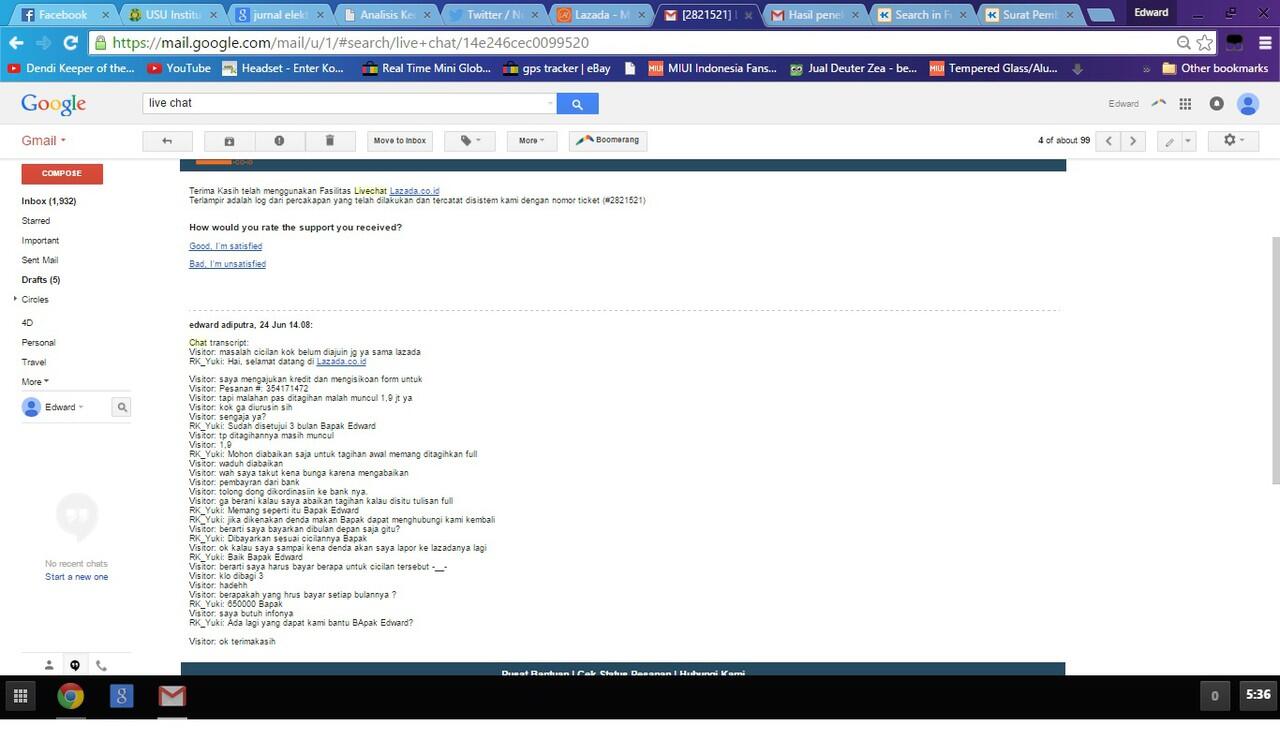Open Starred folder
The height and width of the screenshot is (740, 1280).
pos(36,221)
